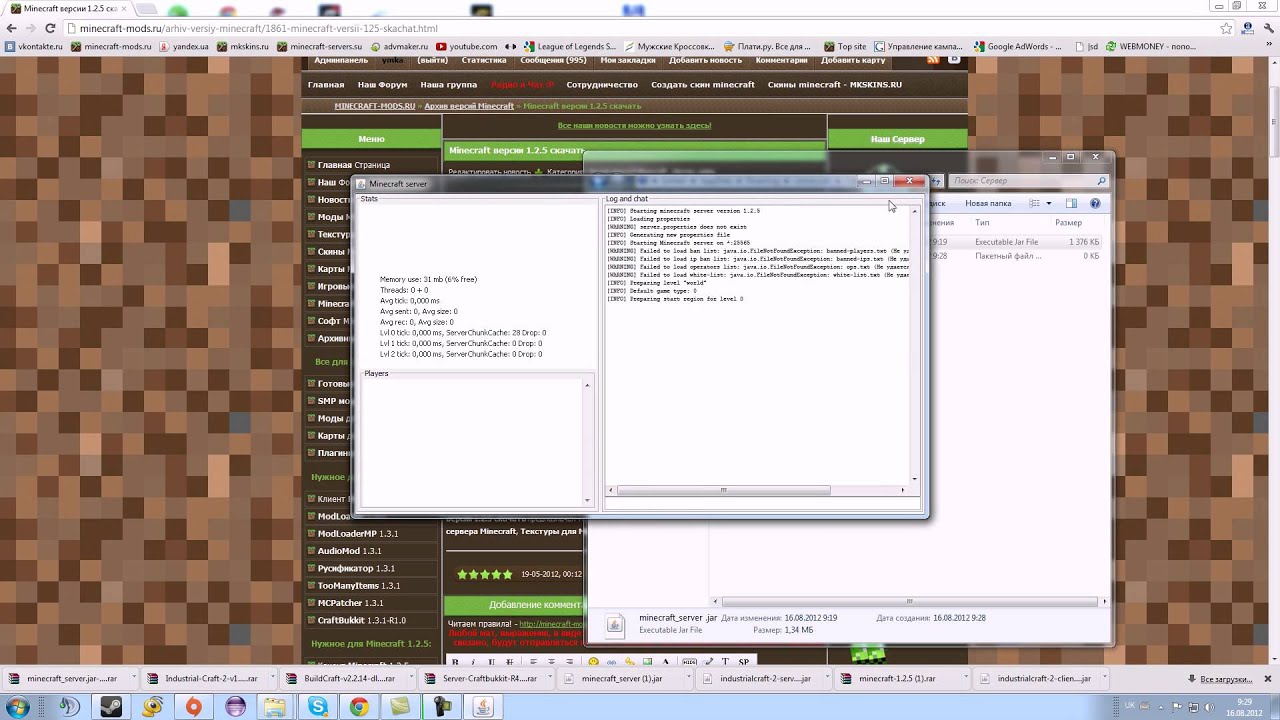Open the Explorer view options dropdown arrow
1280x720 pixels.
pyautogui.click(x=1048, y=203)
